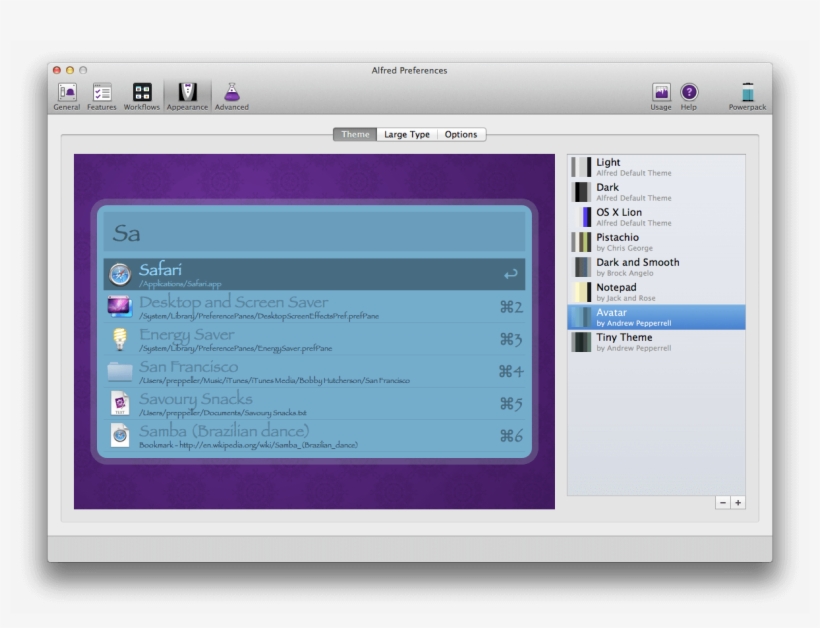Open the Powerpack pane
The image size is (820, 628).
click(747, 97)
